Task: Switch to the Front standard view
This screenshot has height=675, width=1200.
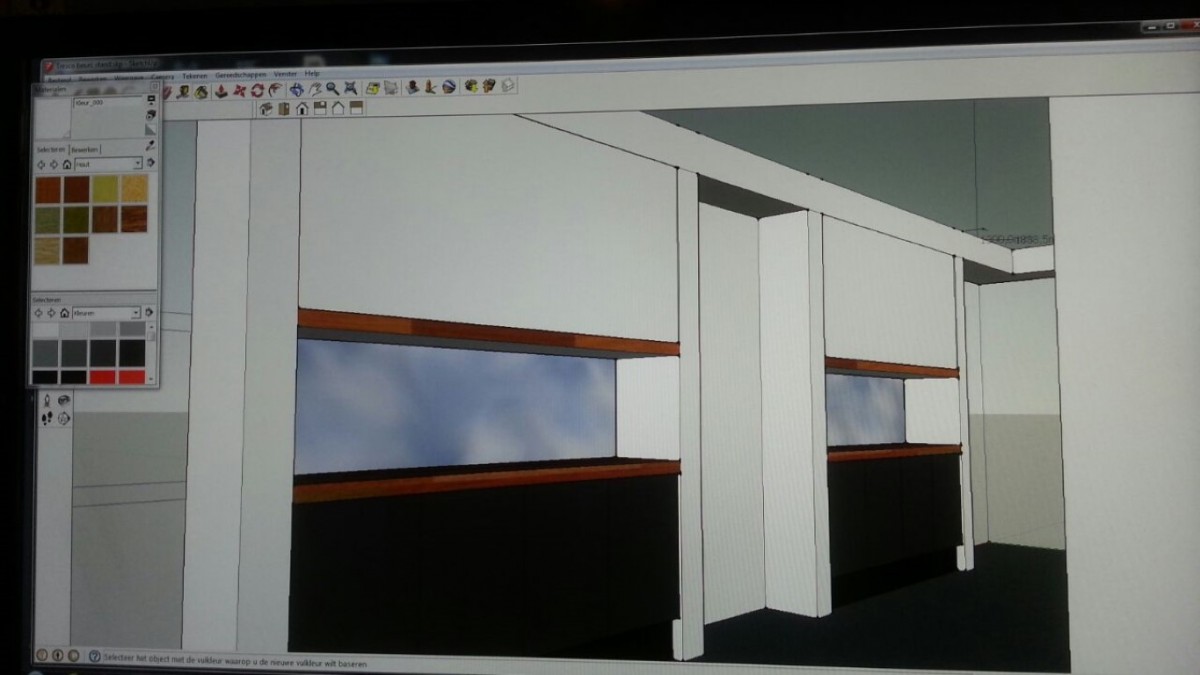Action: [x=302, y=109]
